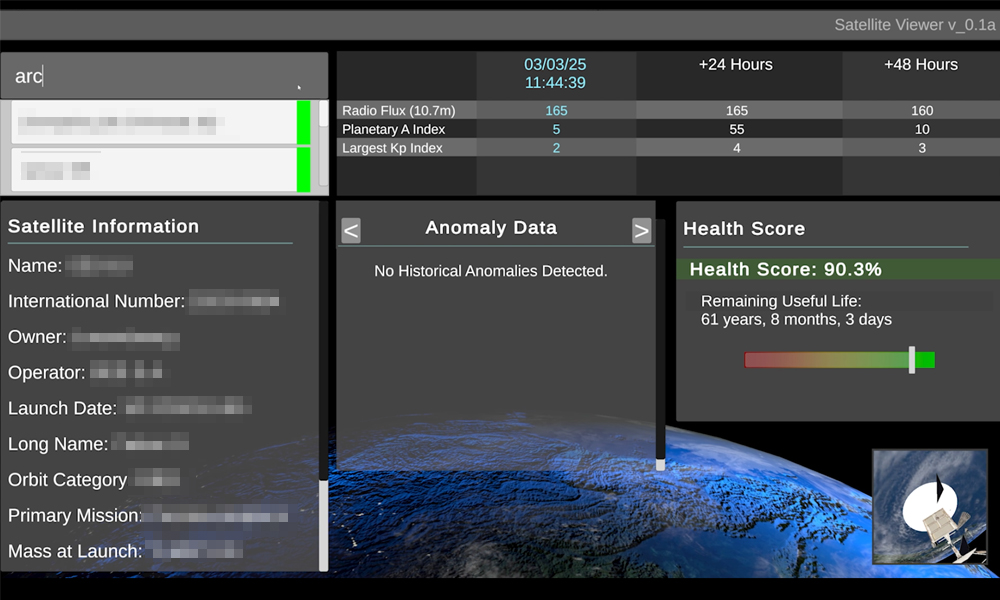Click the 'Owner:' field label
This screenshot has height=600, width=1000.
(37, 337)
